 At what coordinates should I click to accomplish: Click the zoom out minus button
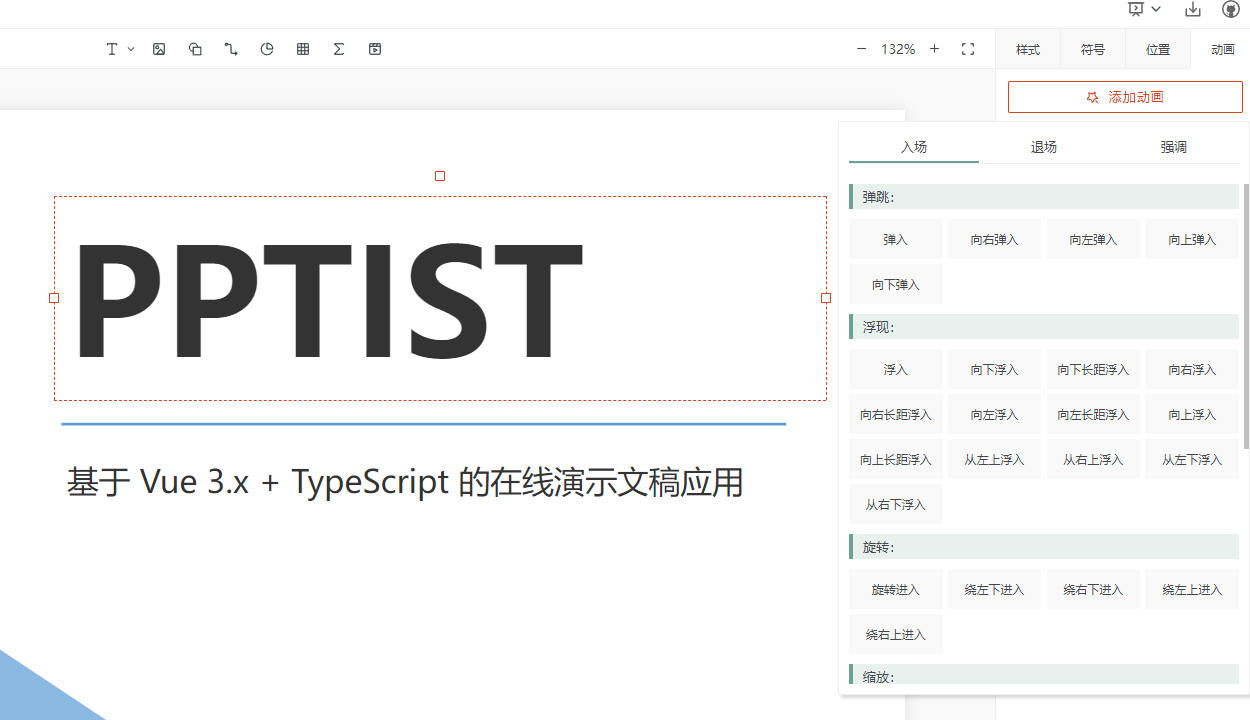(x=861, y=49)
